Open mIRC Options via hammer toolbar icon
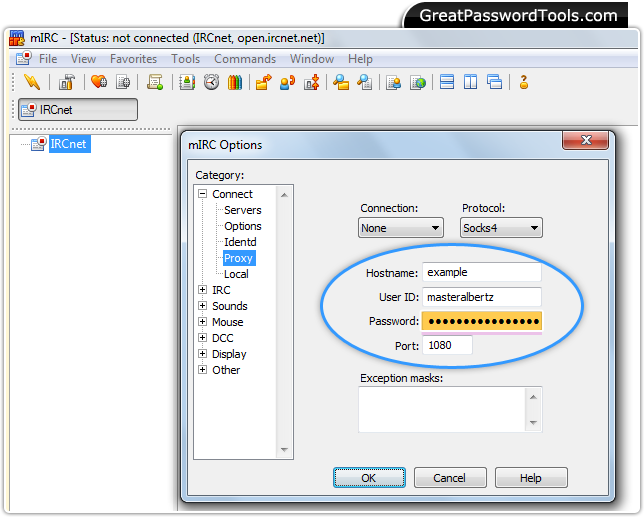This screenshot has width=644, height=517. [x=67, y=82]
